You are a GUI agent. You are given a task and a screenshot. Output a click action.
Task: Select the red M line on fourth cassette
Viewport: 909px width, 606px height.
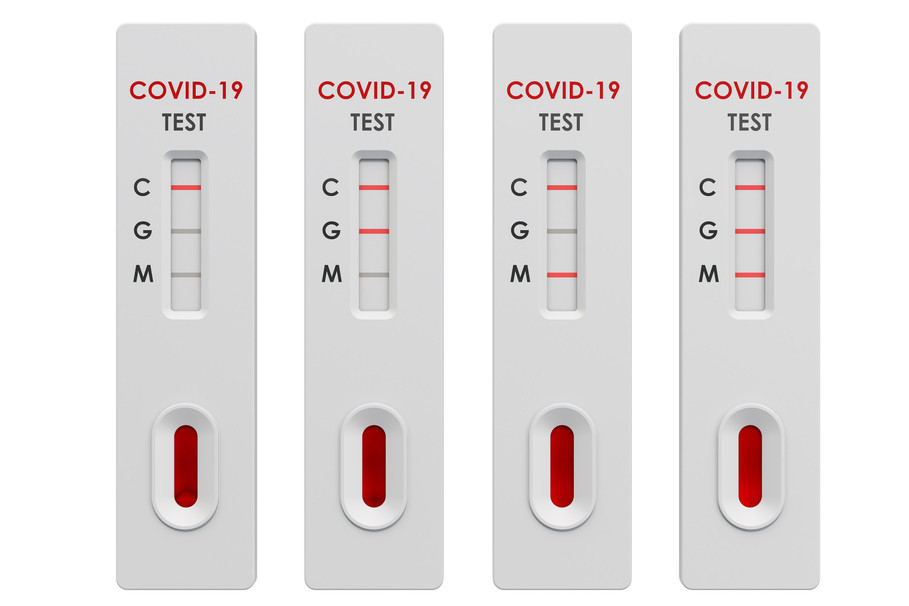click(750, 275)
